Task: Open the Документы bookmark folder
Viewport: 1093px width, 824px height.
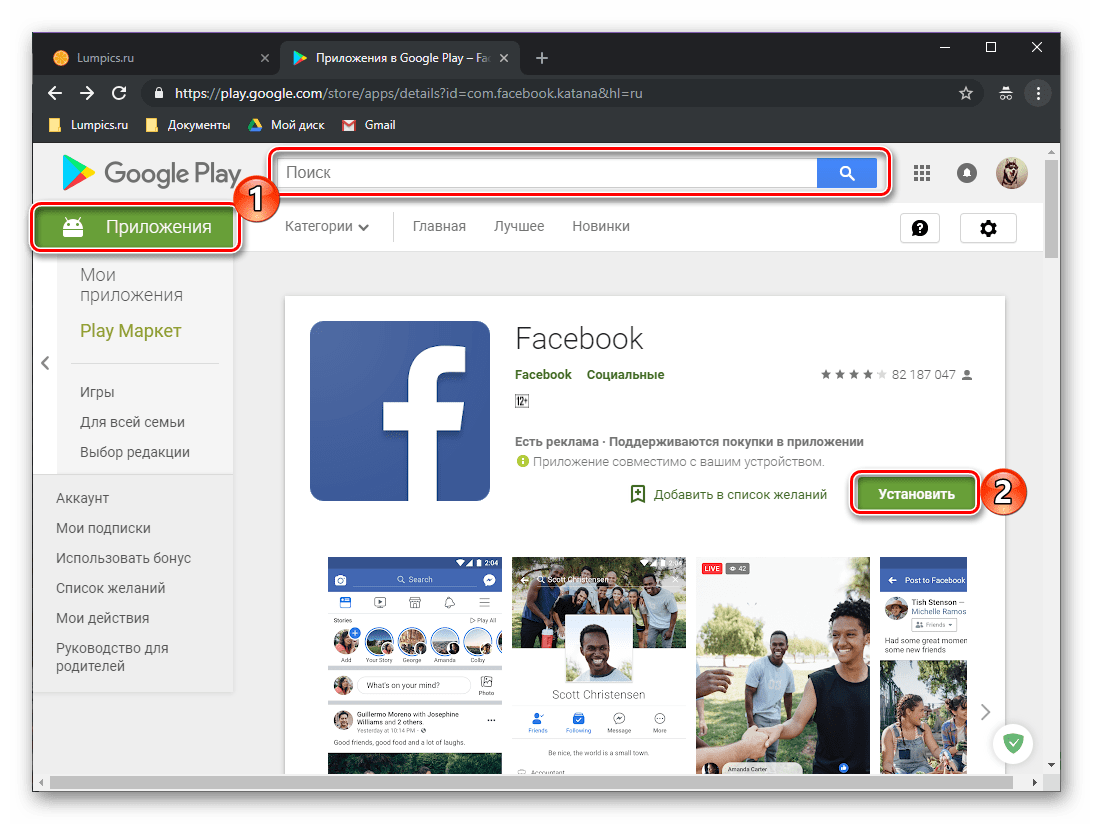Action: pyautogui.click(x=188, y=125)
